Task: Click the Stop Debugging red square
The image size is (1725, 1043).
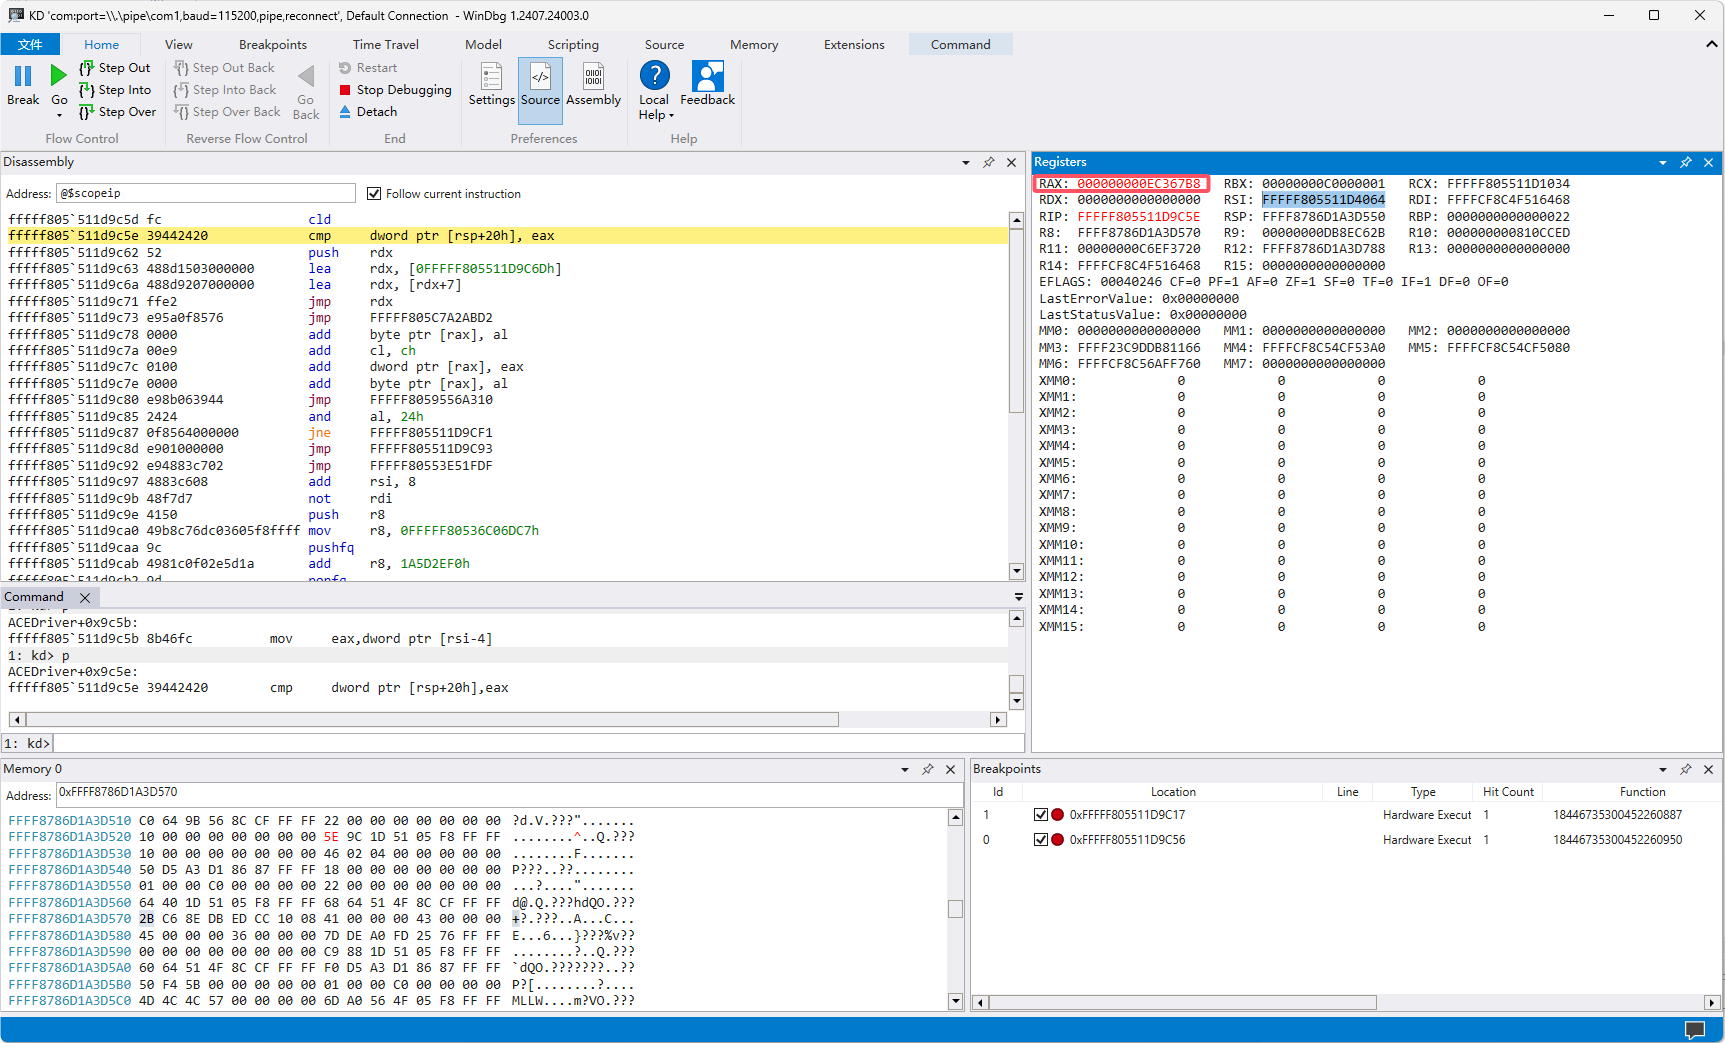Action: pos(345,90)
